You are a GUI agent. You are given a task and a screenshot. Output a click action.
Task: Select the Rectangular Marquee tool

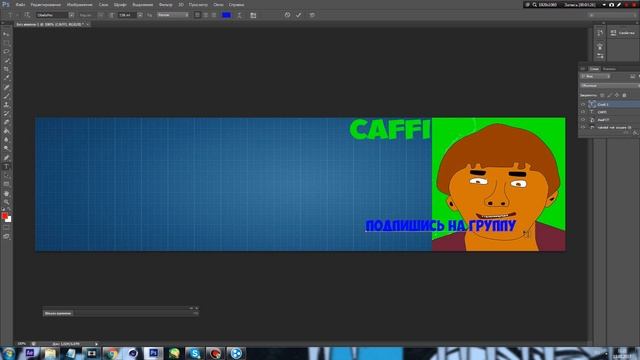pyautogui.click(x=6, y=43)
